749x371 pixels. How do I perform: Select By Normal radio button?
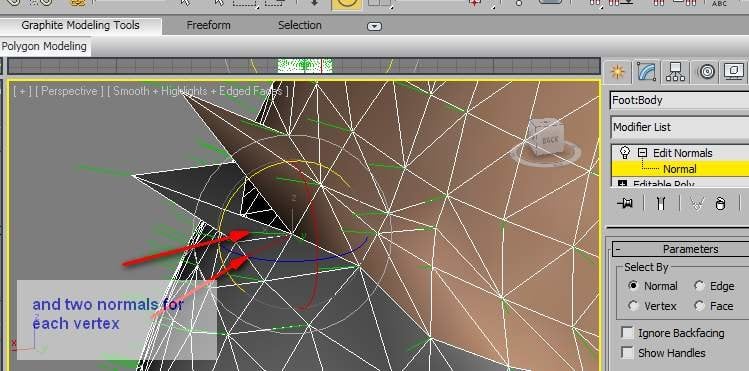click(x=633, y=286)
